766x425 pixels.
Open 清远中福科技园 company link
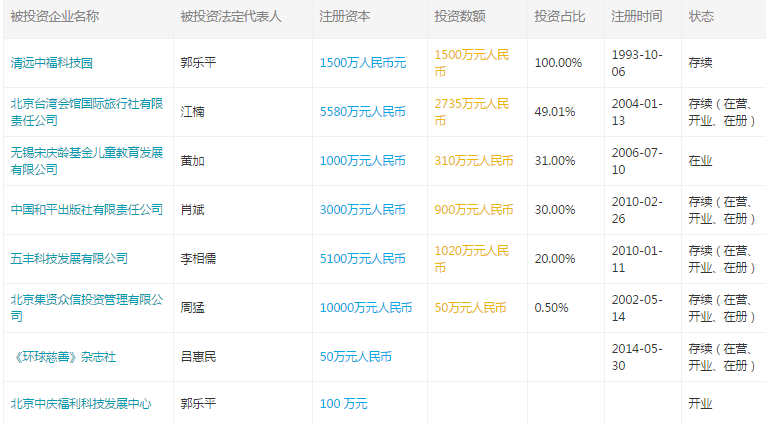[51, 63]
